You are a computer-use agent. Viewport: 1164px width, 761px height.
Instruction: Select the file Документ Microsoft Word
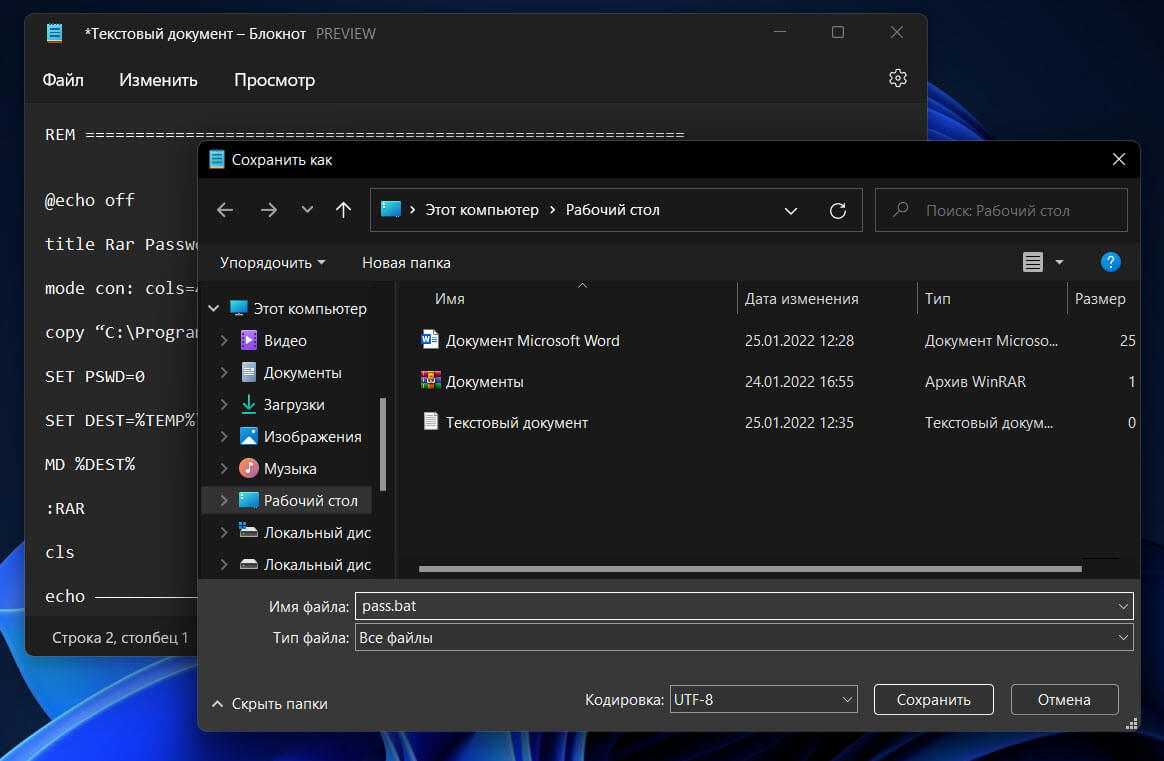click(532, 341)
